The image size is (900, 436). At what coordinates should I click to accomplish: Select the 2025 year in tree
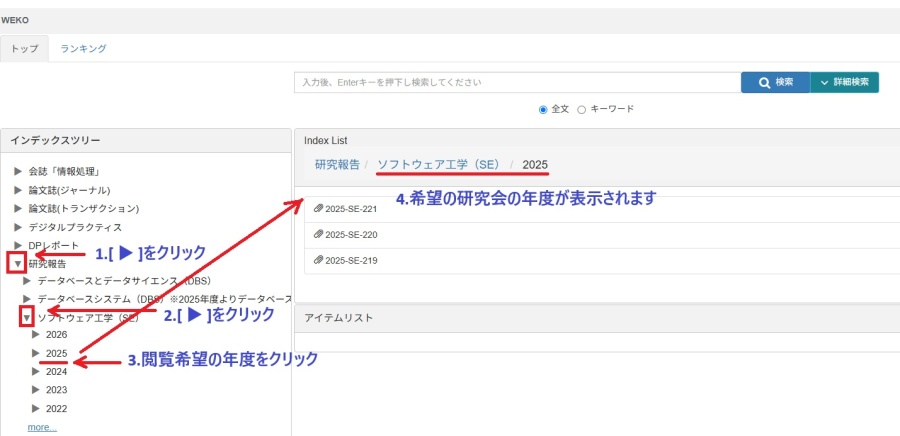56,353
